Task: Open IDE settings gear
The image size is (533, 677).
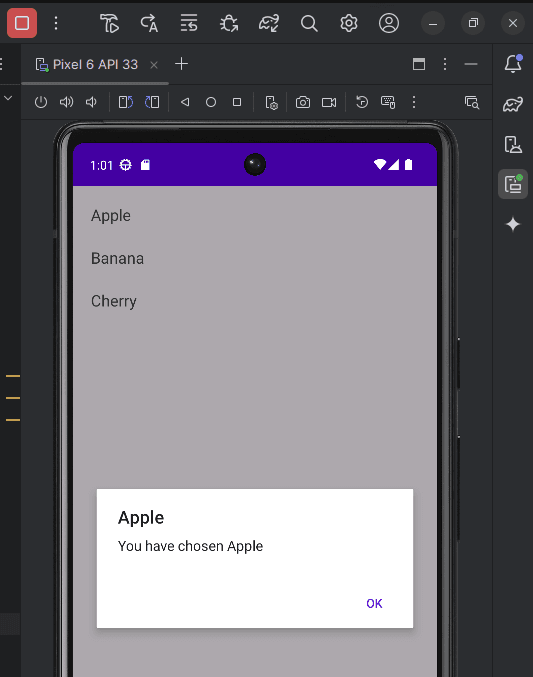Action: (x=349, y=23)
